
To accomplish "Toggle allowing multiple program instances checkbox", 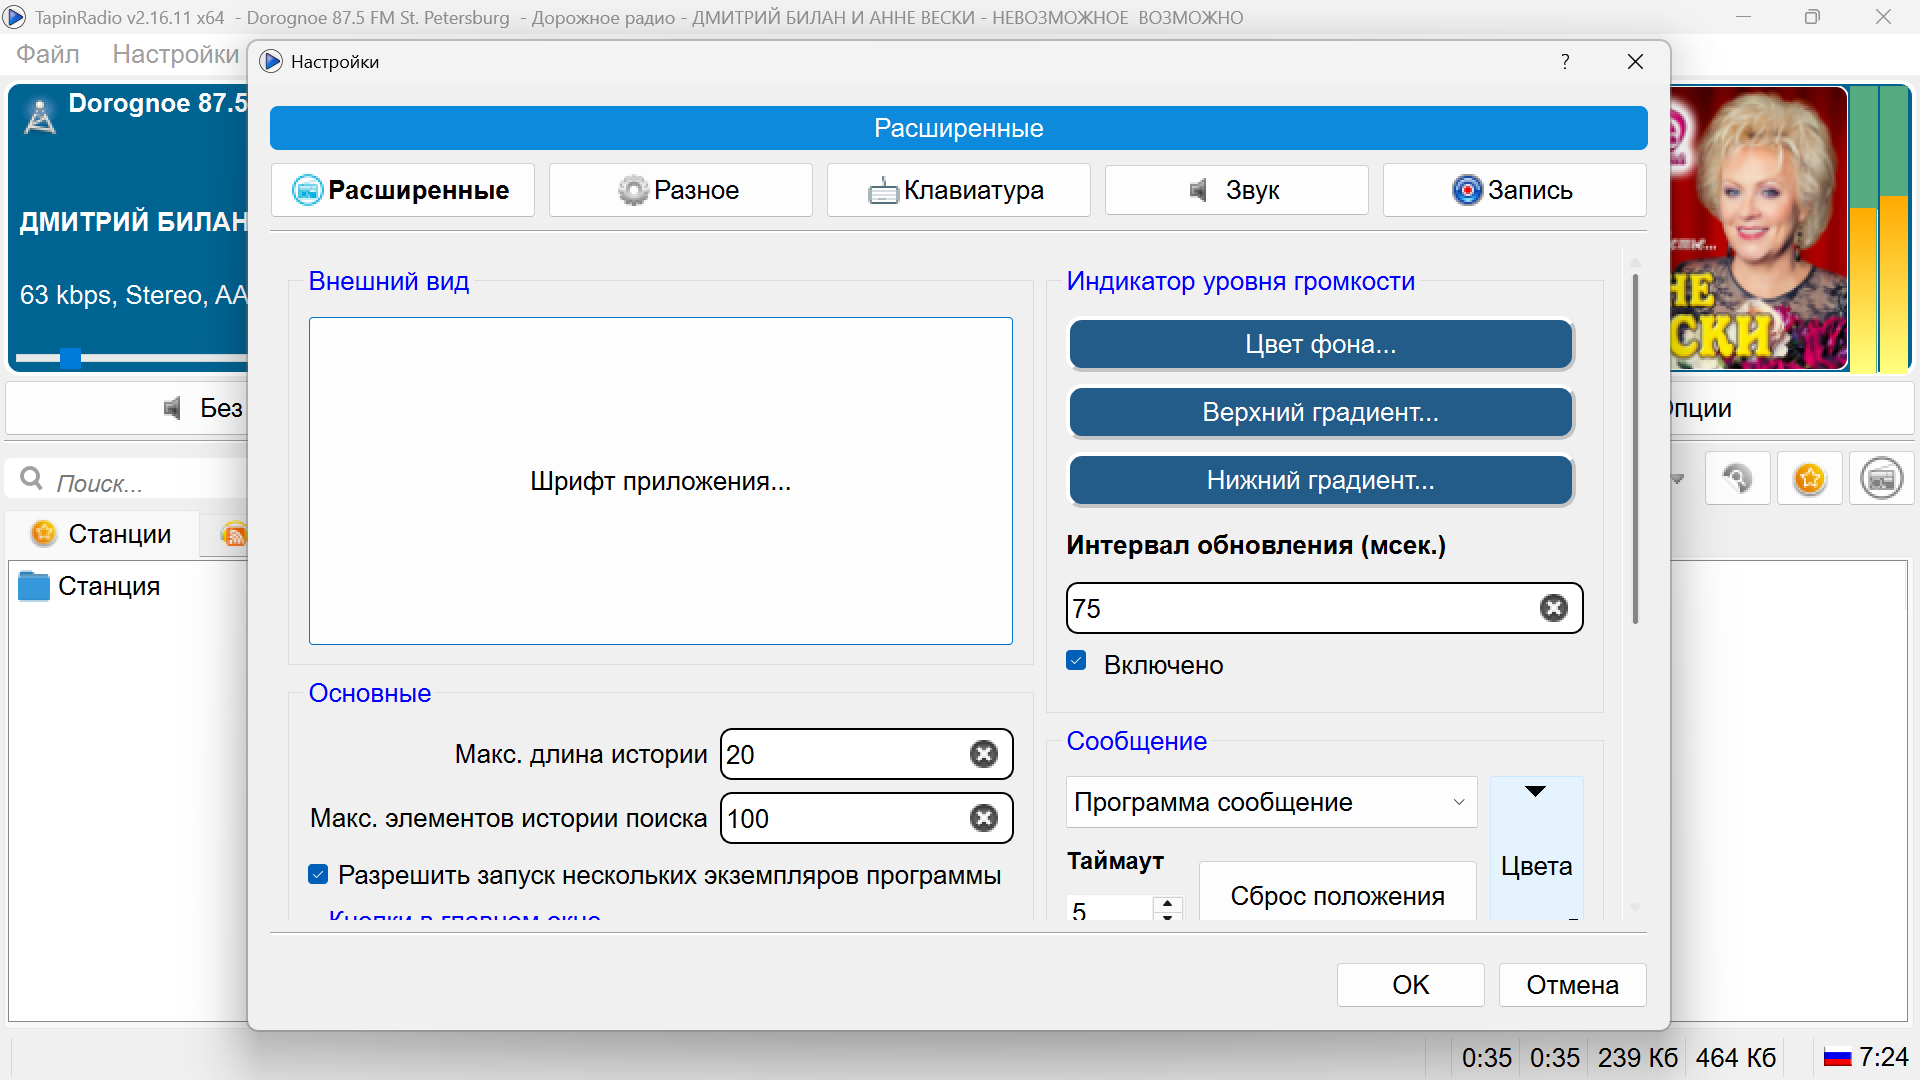I will coord(318,875).
